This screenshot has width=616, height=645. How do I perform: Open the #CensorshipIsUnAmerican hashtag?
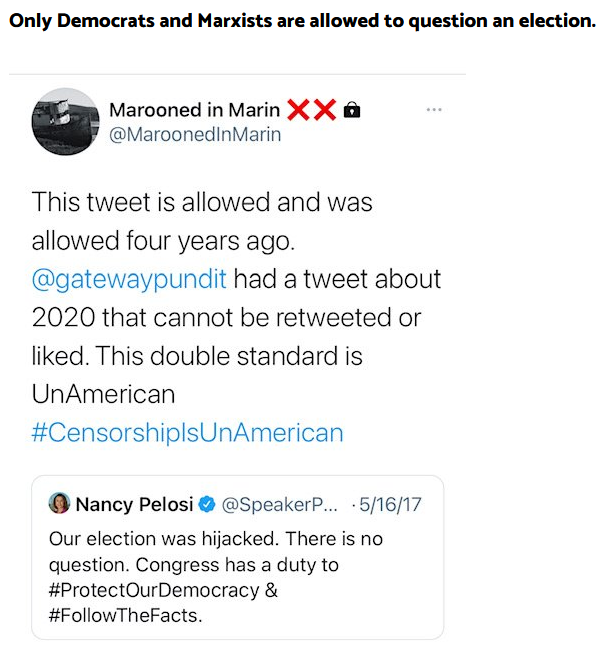tap(188, 432)
